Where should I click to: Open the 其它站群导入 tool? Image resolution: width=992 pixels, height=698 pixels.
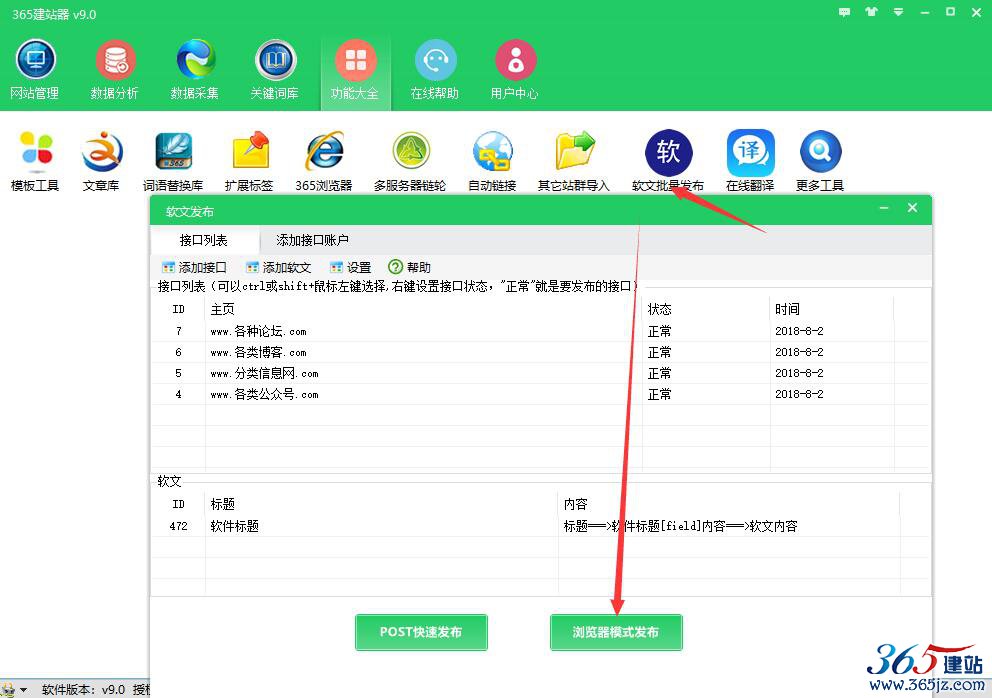[574, 161]
